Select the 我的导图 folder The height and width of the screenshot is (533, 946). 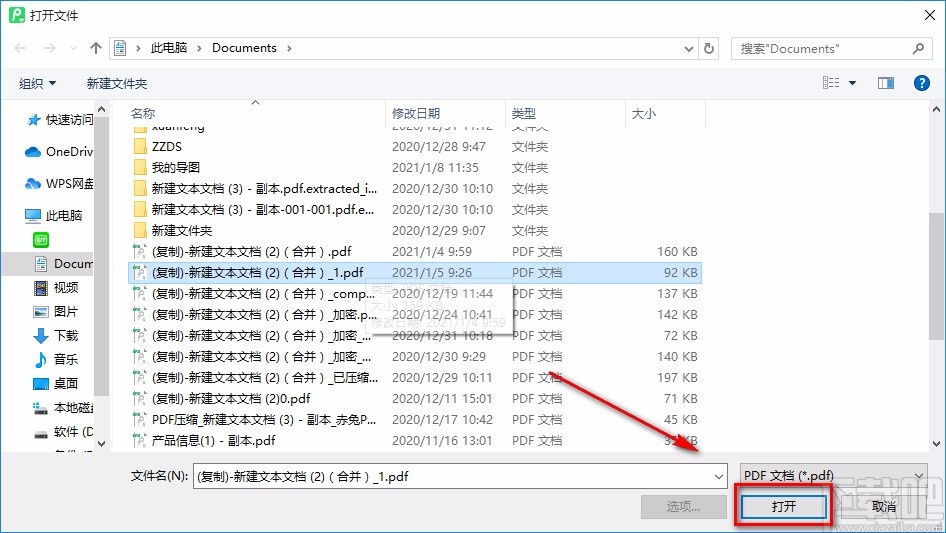point(415,168)
